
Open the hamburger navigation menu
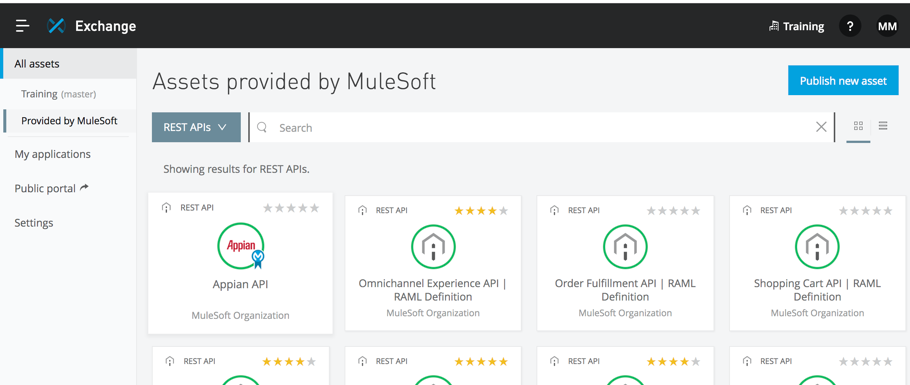pyautogui.click(x=23, y=26)
